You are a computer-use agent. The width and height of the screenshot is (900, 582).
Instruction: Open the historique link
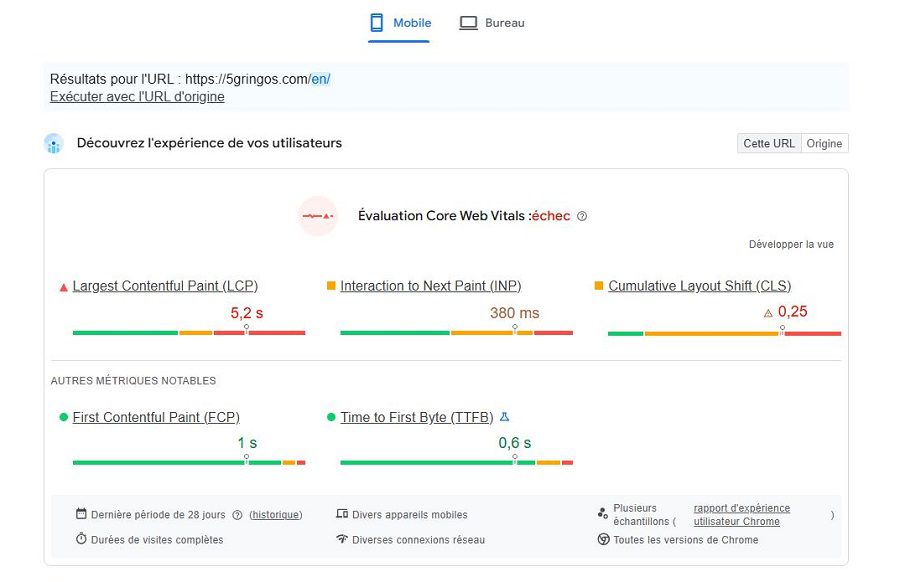276,515
